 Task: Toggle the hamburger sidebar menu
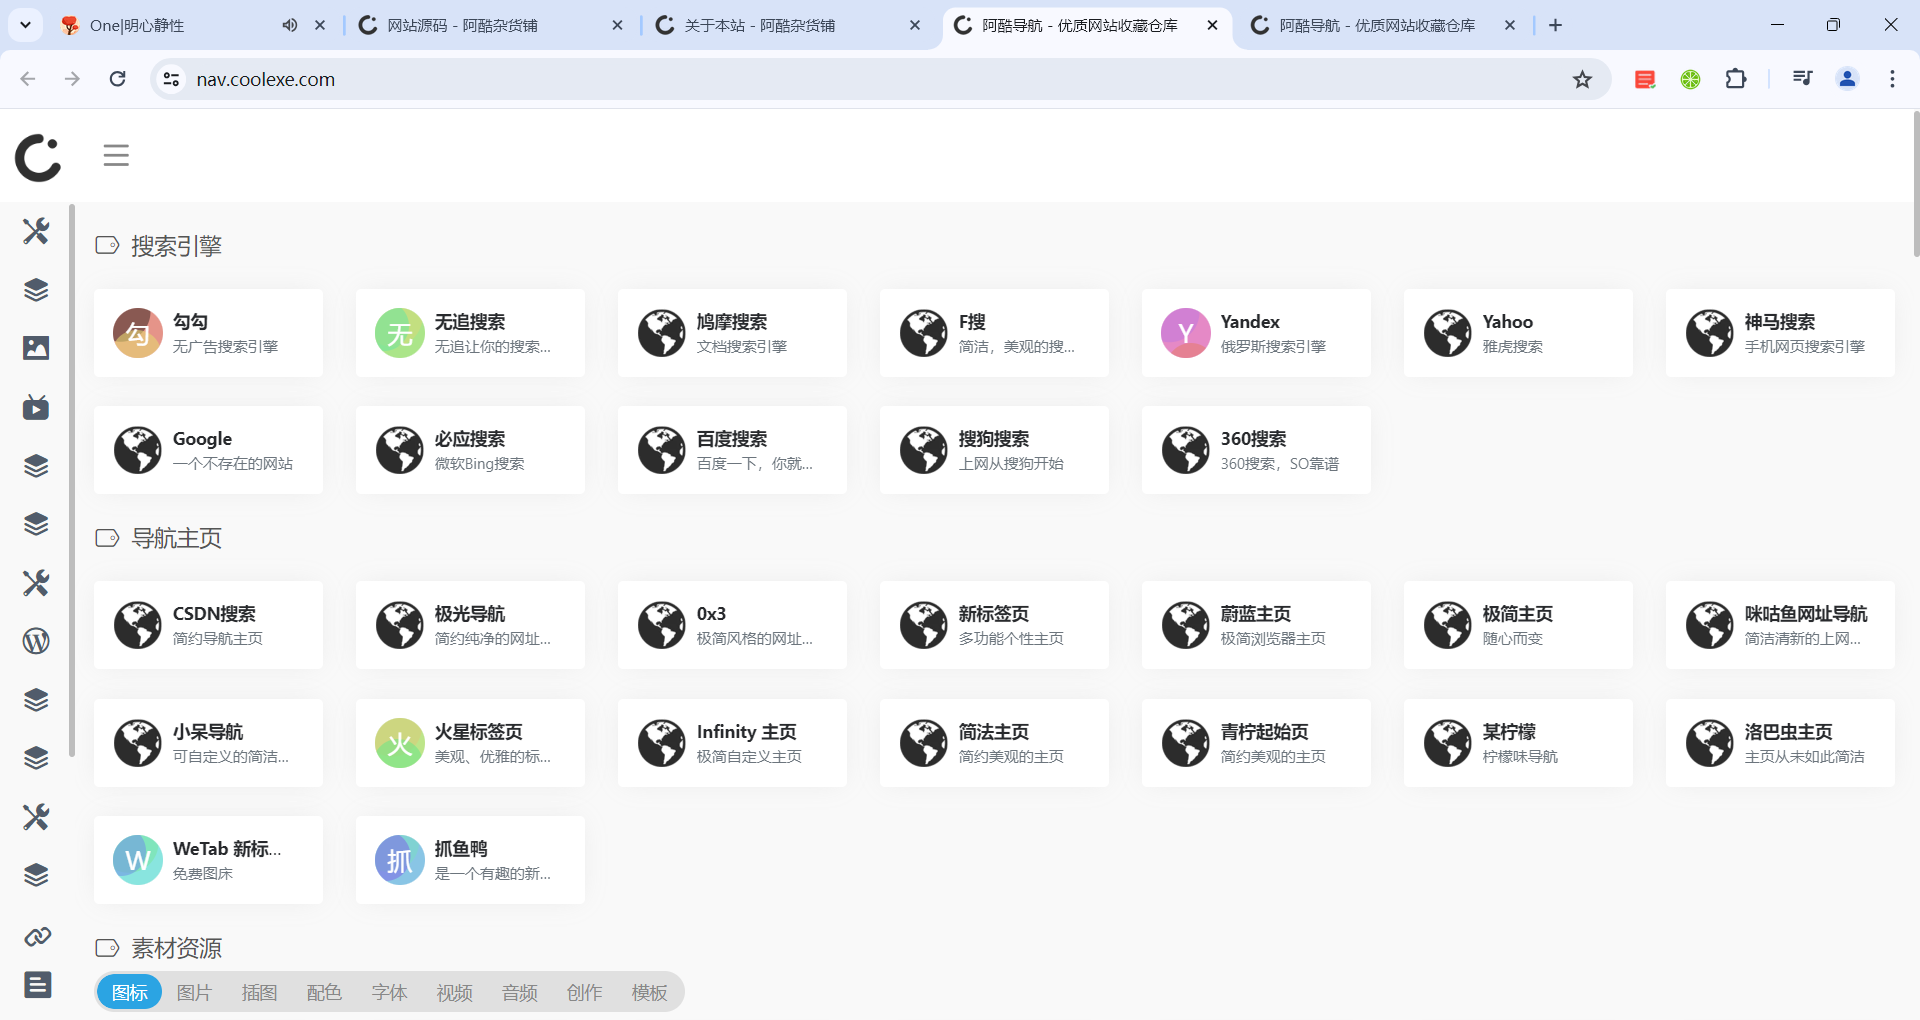click(116, 155)
